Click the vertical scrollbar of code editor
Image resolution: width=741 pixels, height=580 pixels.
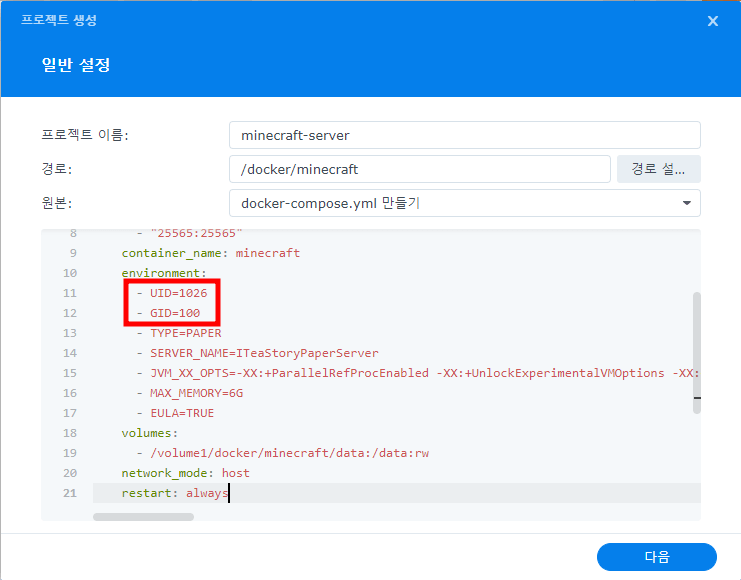[x=697, y=353]
